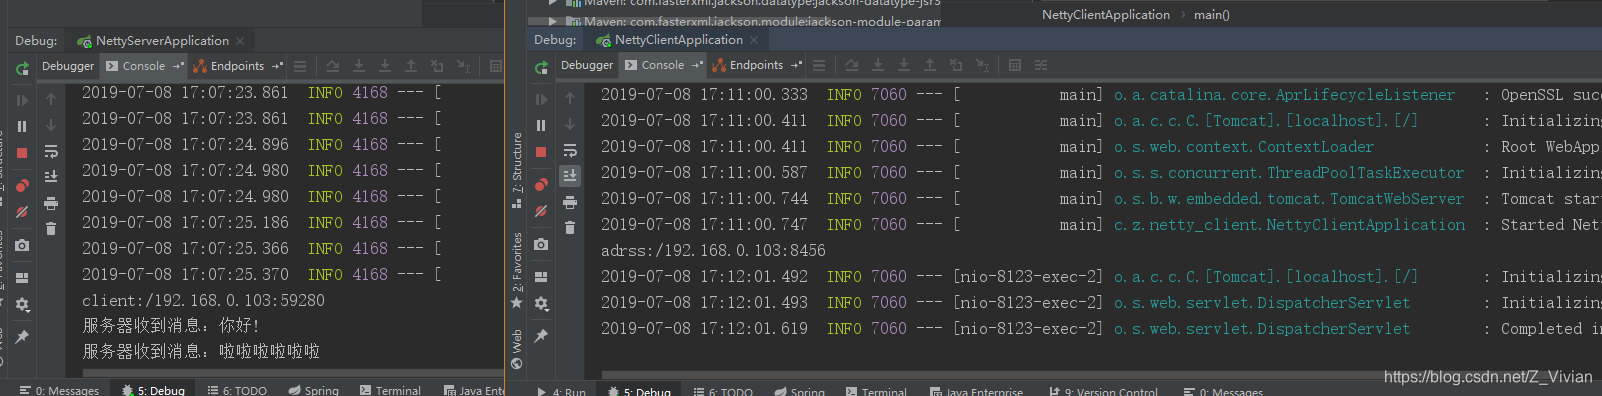The width and height of the screenshot is (1602, 396).
Task: Open Java Enterprise tool window in right window
Action: [x=976, y=391]
